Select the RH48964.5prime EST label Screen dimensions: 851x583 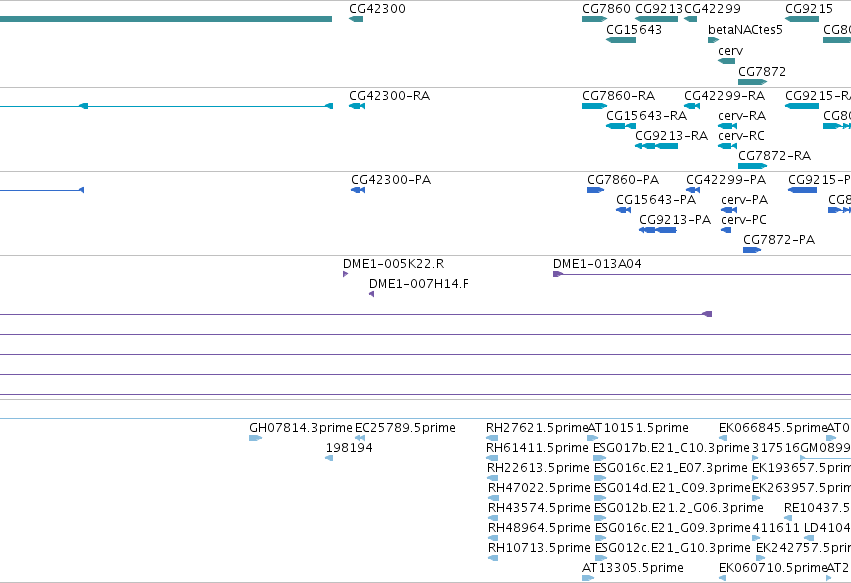(x=539, y=528)
